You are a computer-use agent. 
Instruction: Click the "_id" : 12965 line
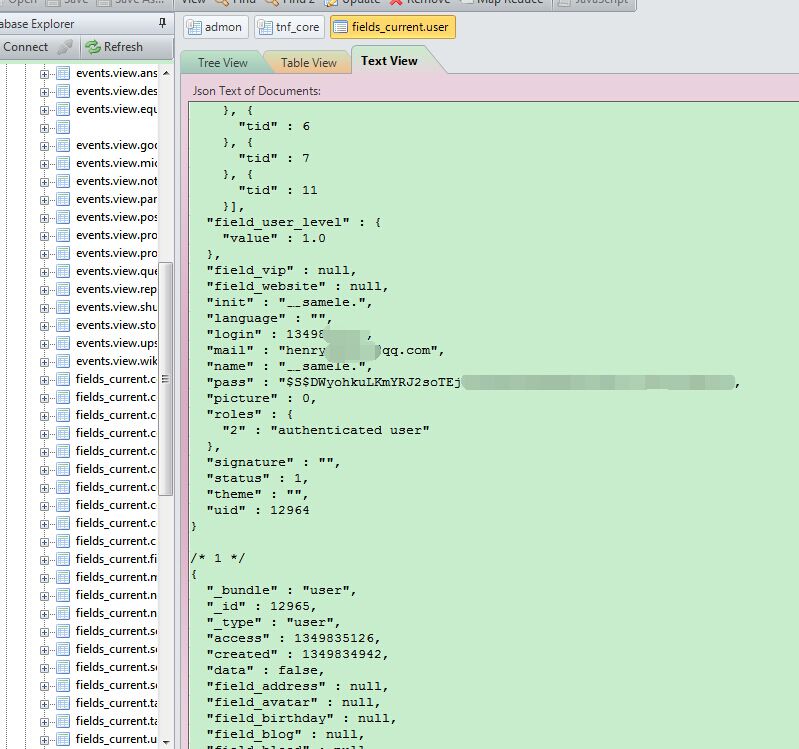point(261,606)
